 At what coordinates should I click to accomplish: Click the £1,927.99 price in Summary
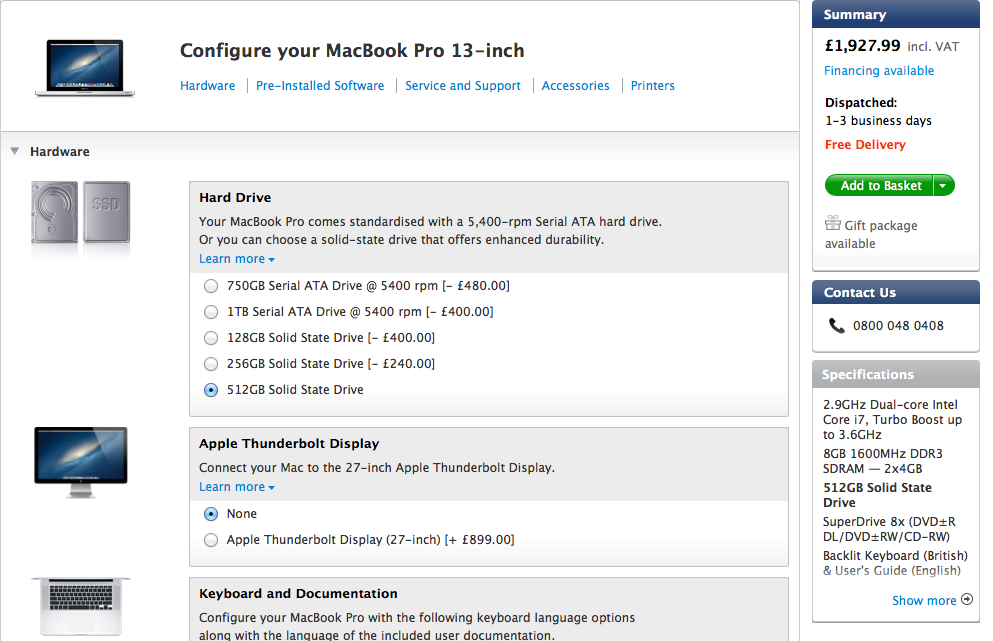pos(862,46)
